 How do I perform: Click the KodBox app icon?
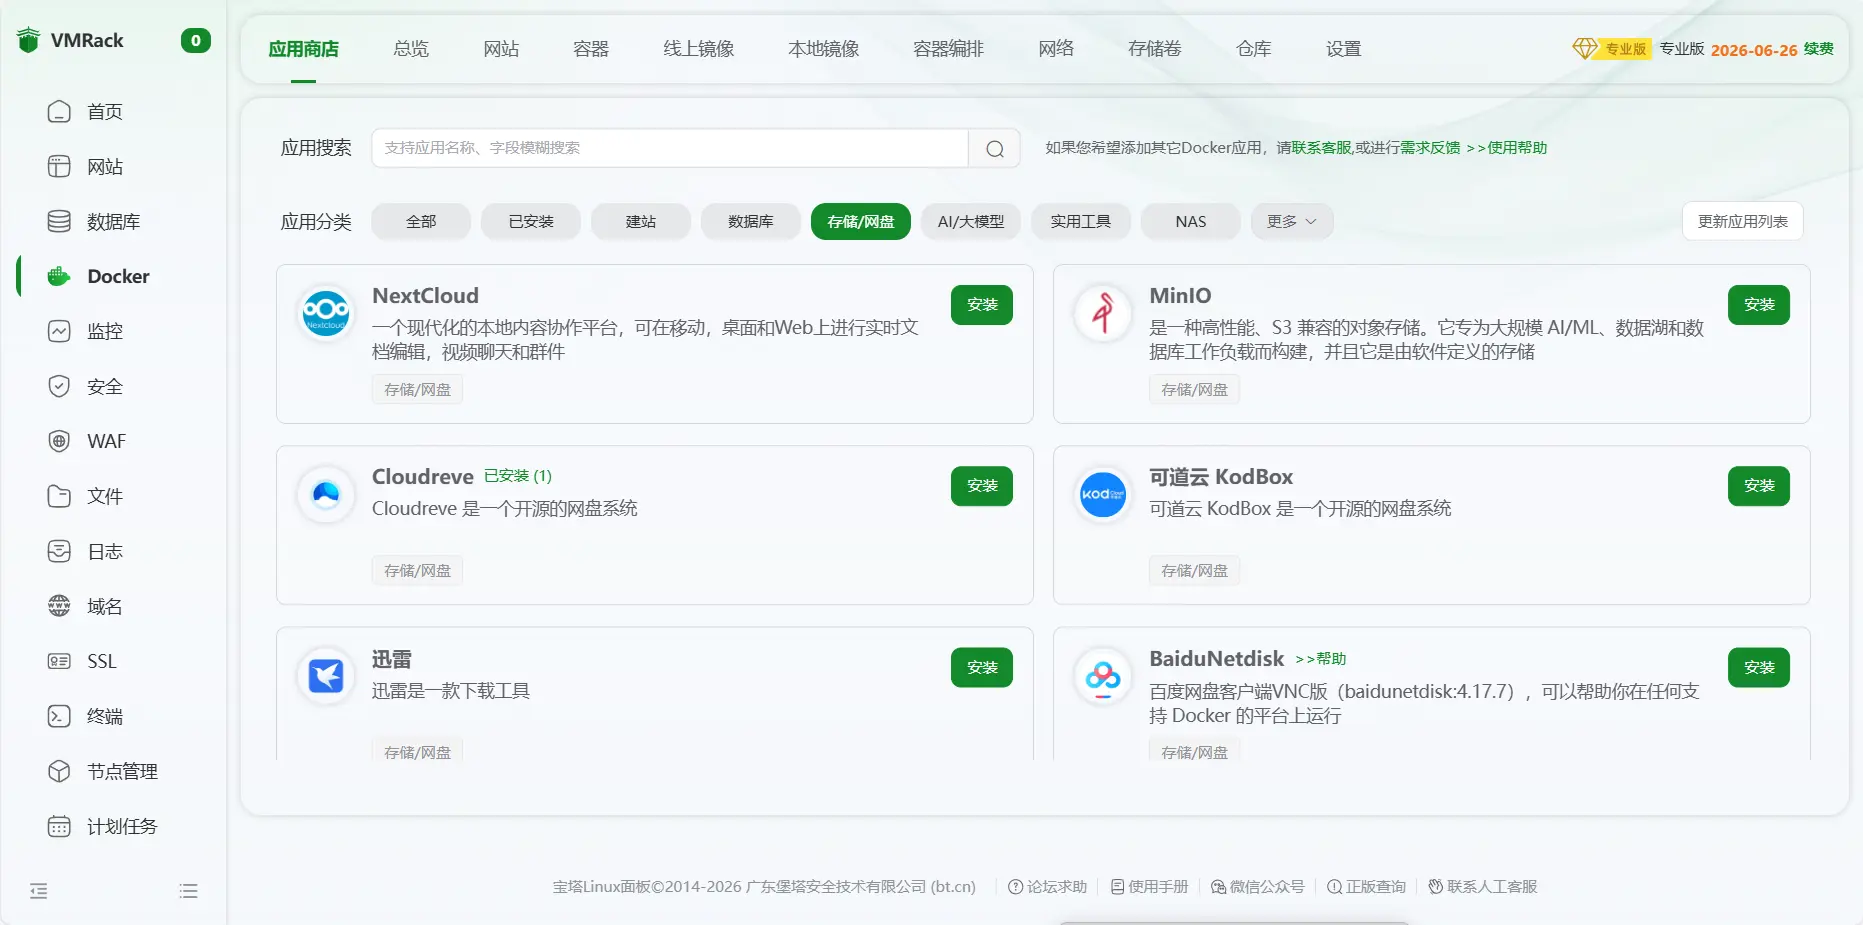1103,494
